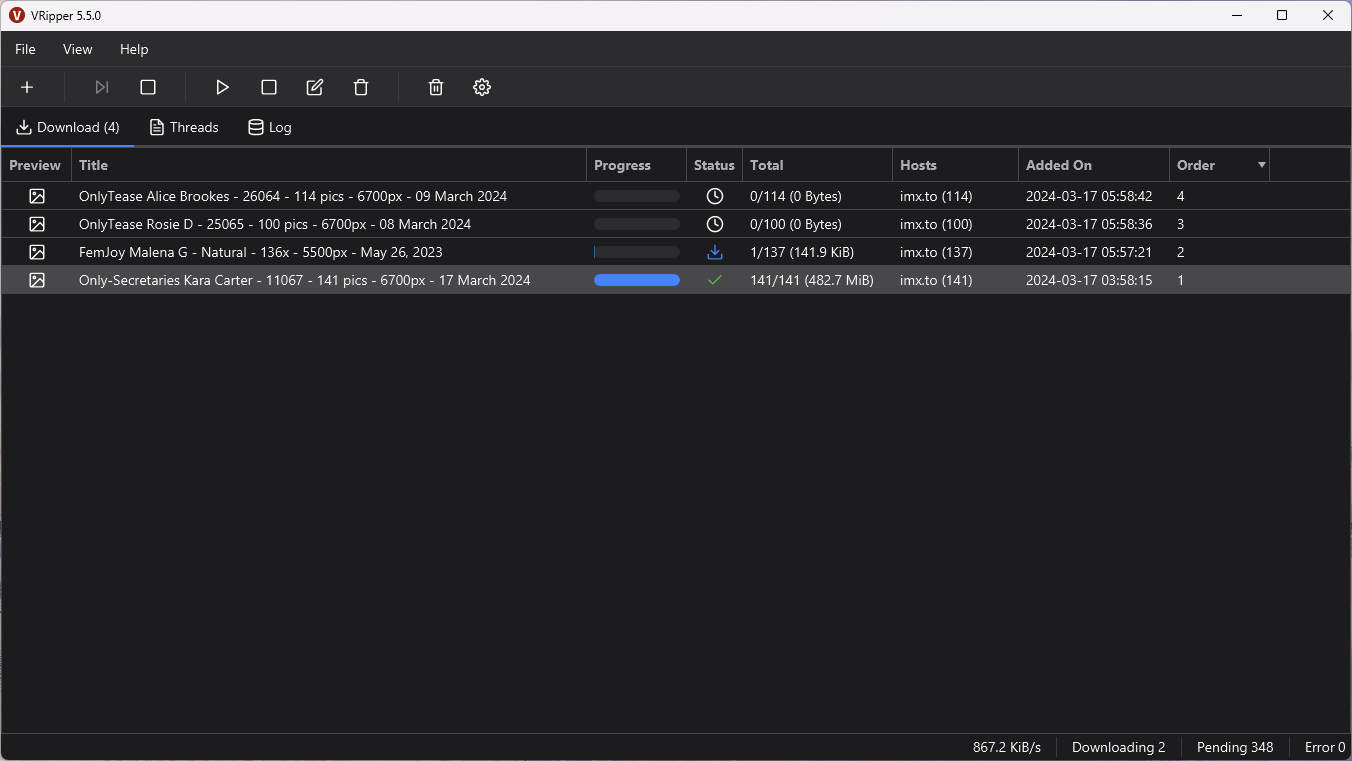Click the 2024-03-17 05:58:36 date cell

[x=1089, y=224]
